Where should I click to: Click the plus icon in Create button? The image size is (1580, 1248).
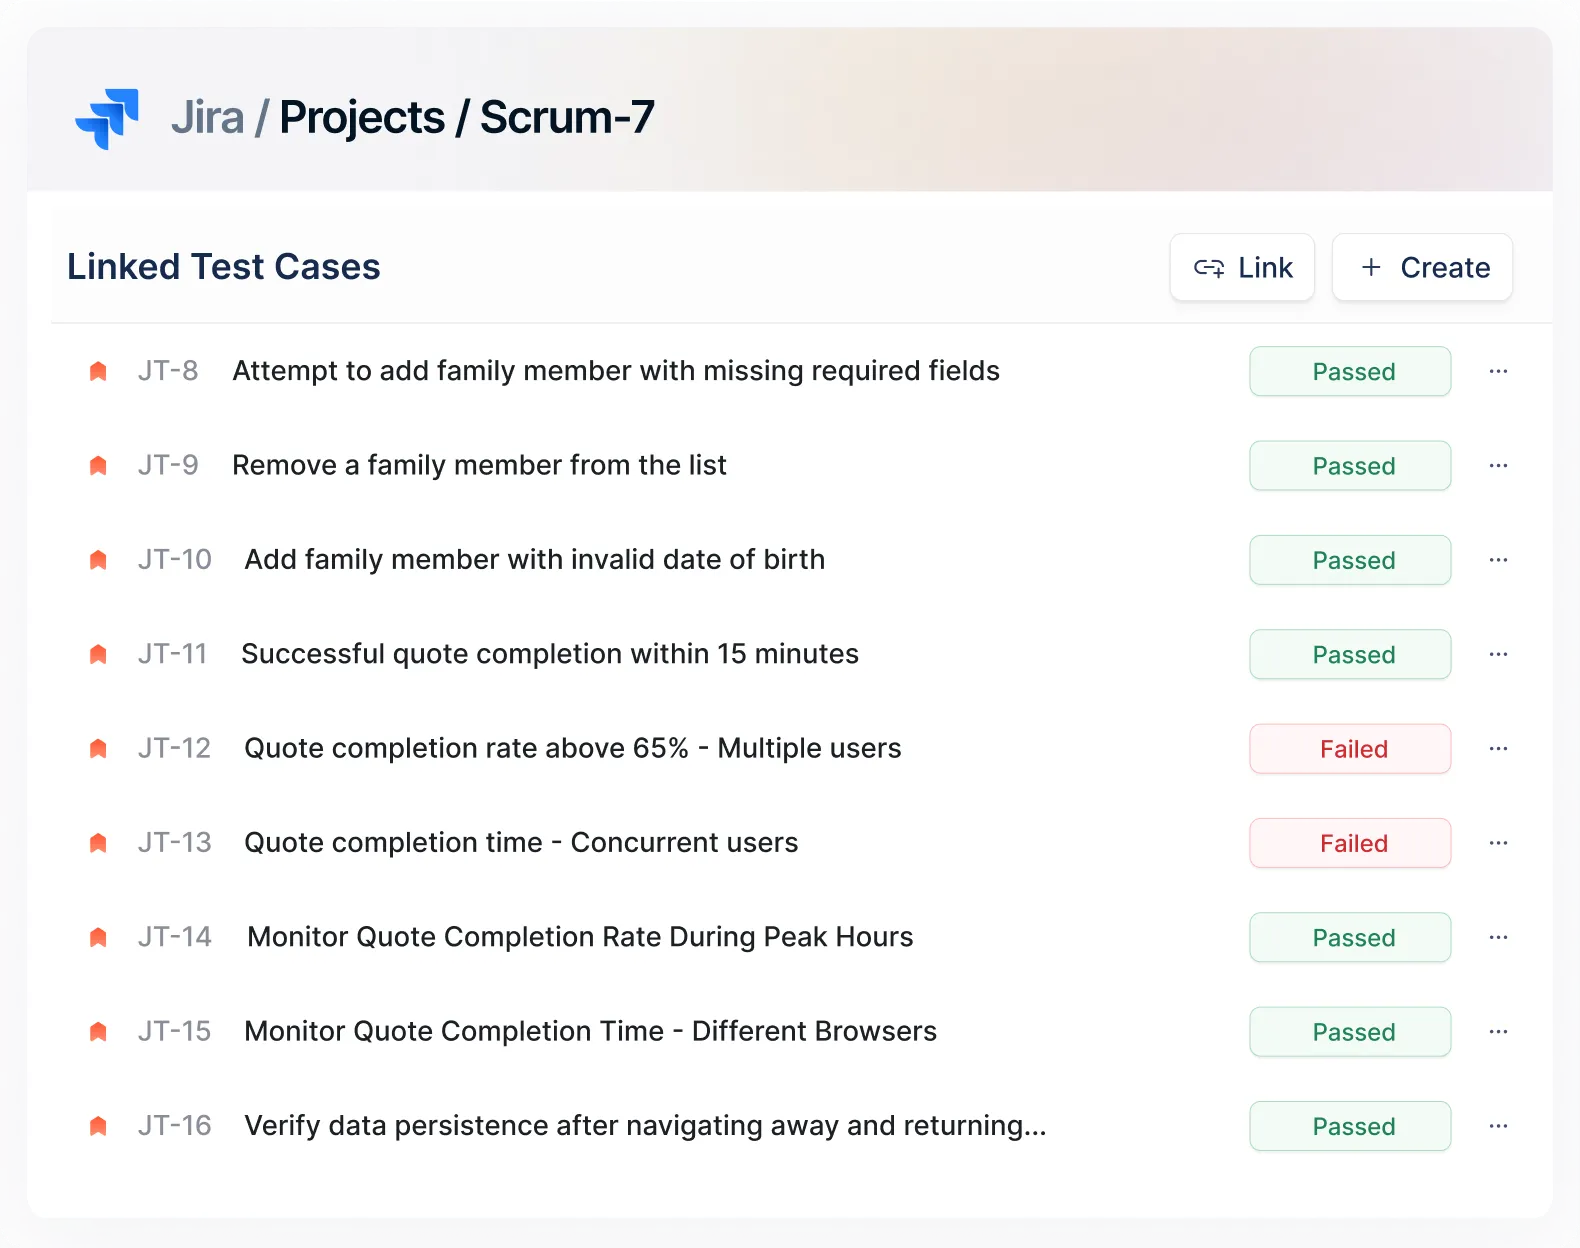[1369, 267]
